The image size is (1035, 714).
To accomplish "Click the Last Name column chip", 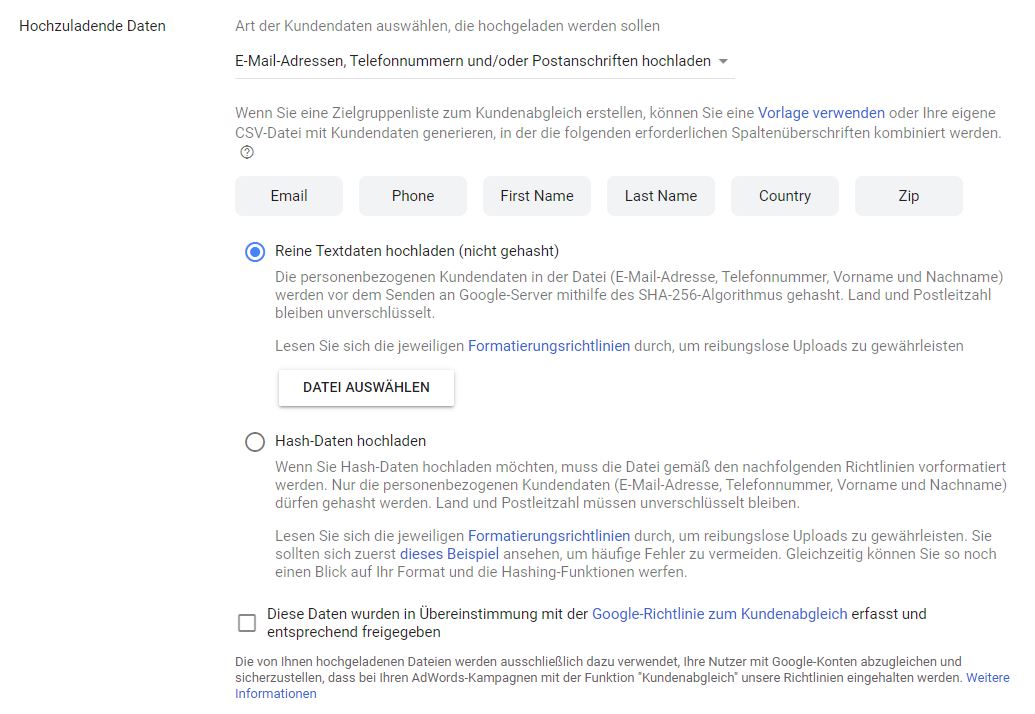I will 661,196.
